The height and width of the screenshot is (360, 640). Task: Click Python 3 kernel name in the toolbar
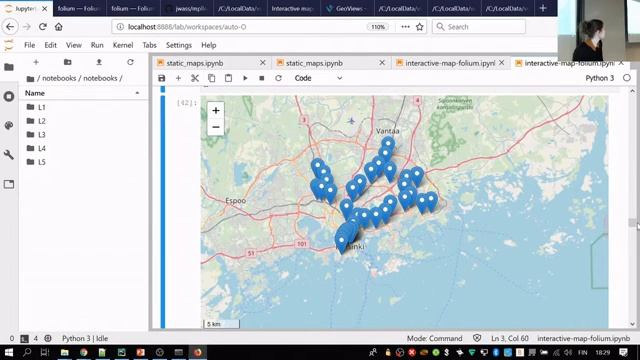pos(599,78)
